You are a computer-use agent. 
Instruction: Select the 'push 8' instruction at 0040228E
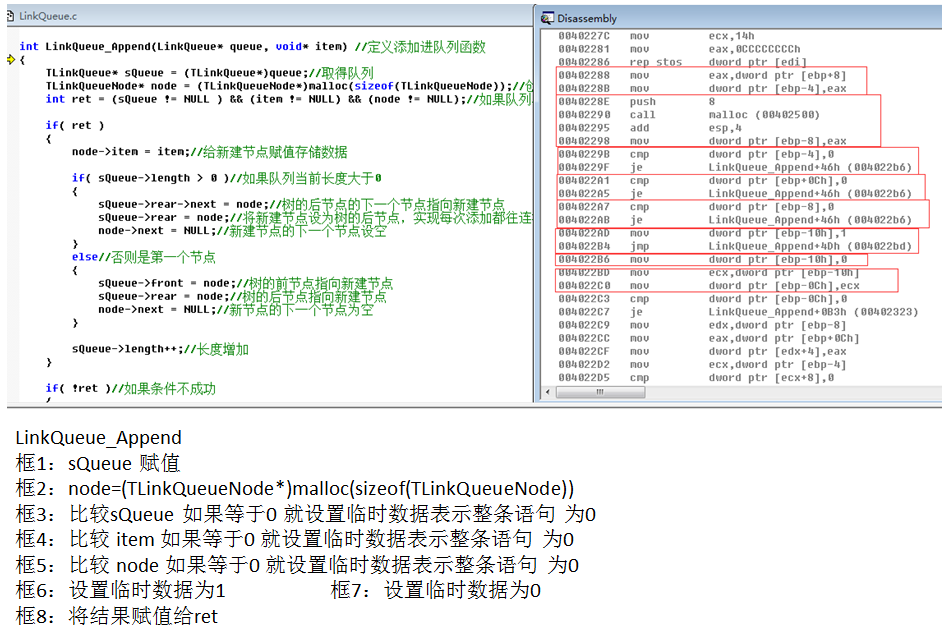coord(637,102)
